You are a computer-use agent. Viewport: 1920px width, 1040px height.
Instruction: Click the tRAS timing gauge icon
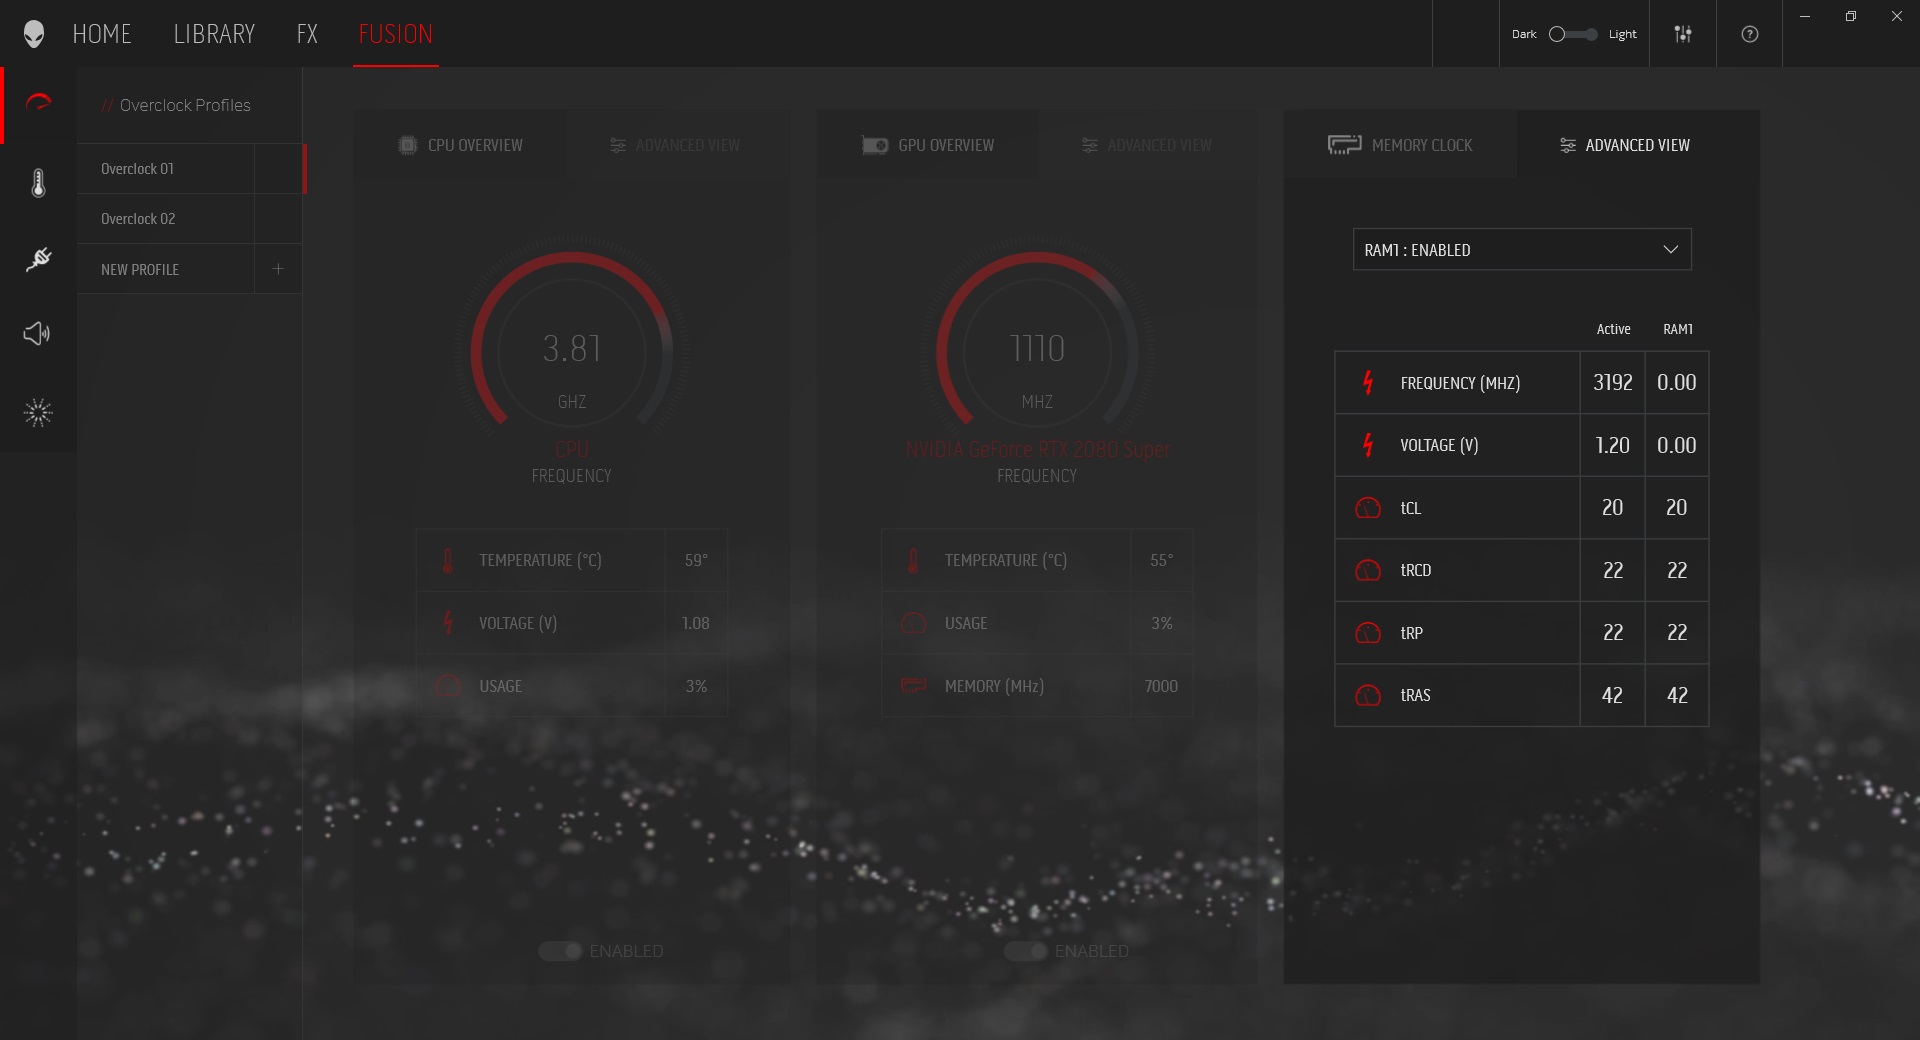(x=1368, y=695)
